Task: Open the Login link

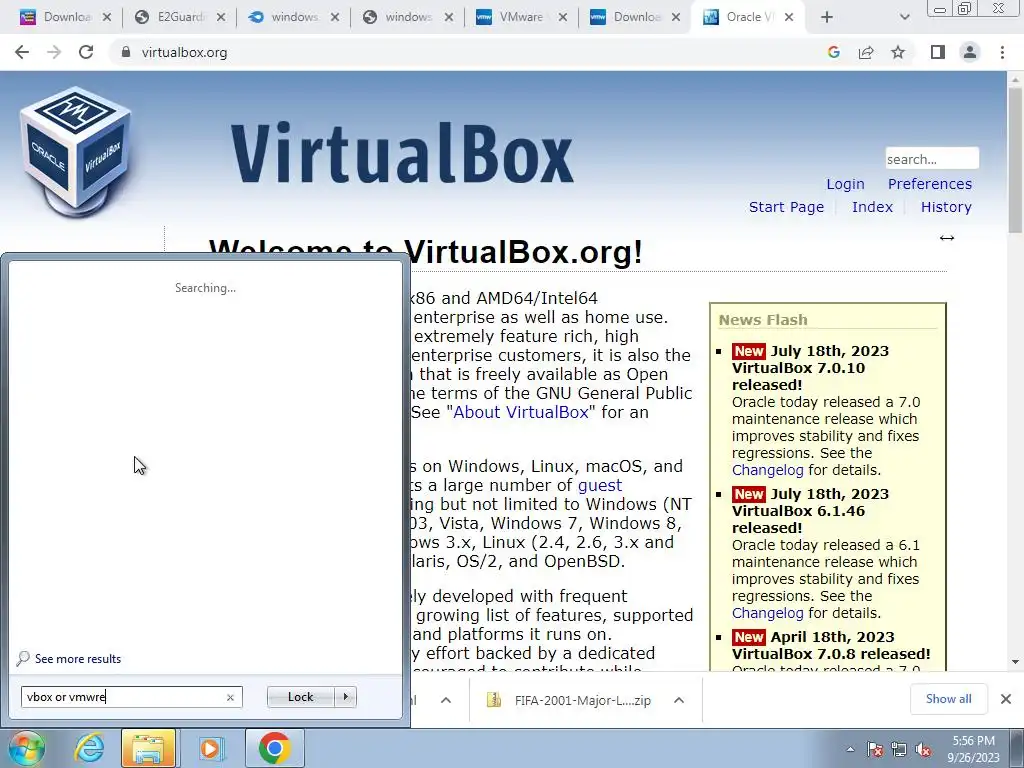Action: pos(845,184)
